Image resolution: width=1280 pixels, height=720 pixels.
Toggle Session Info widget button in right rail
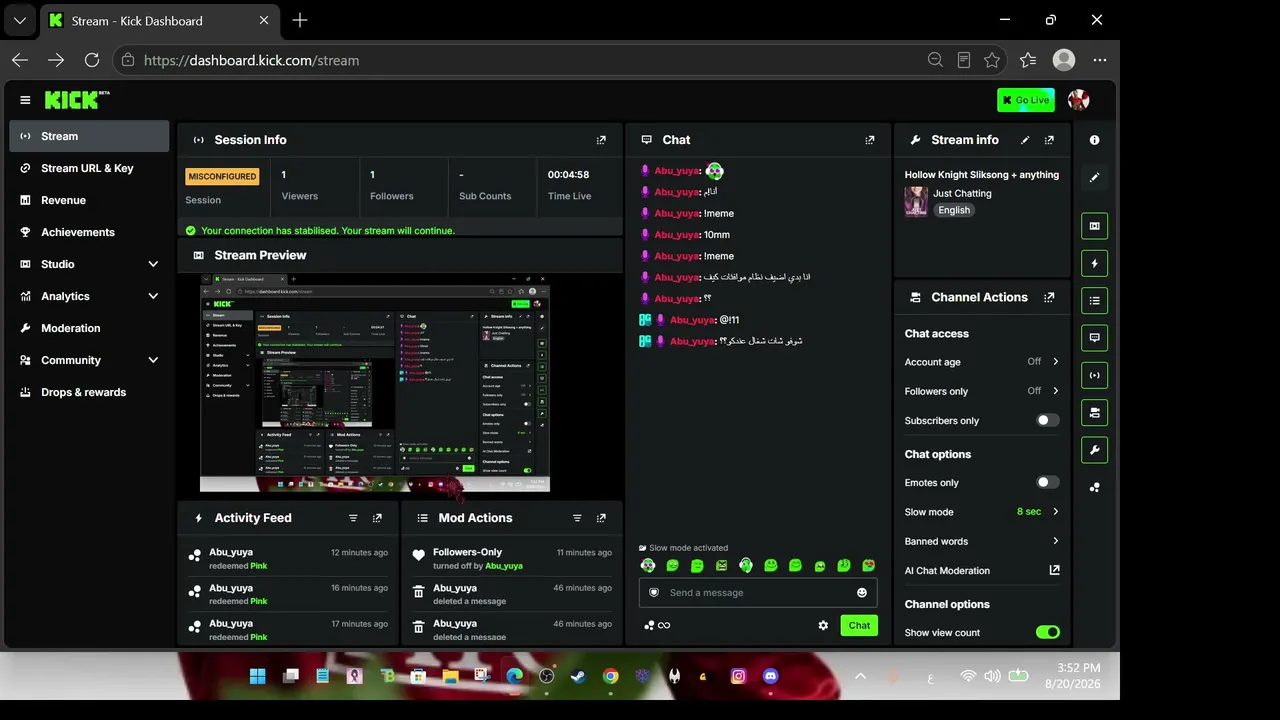pos(1095,375)
